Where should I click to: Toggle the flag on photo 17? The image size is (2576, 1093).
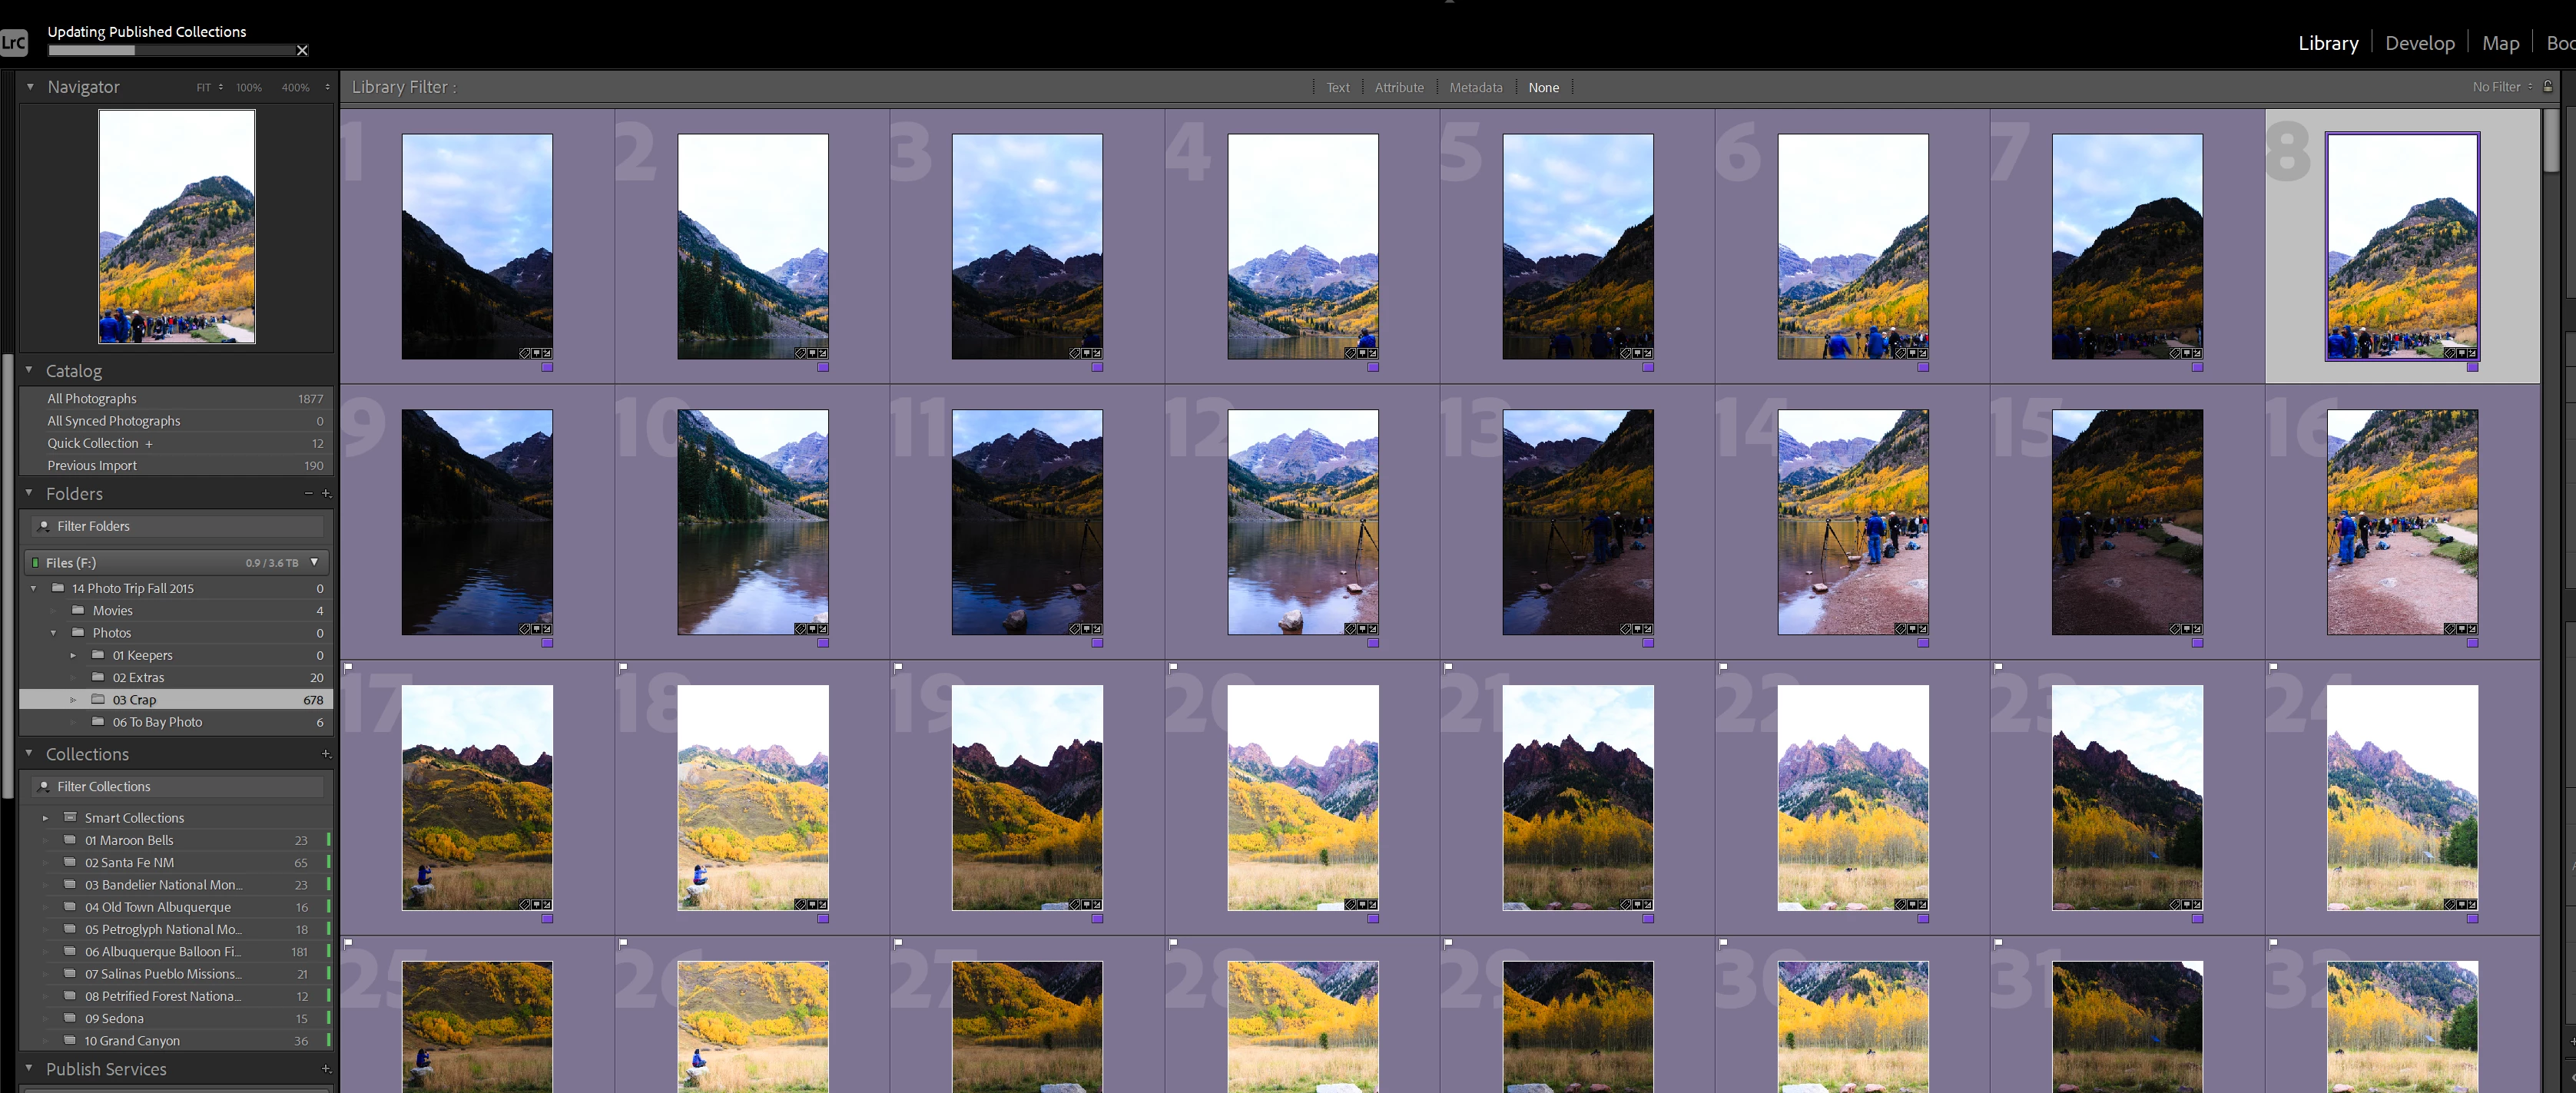coord(348,667)
